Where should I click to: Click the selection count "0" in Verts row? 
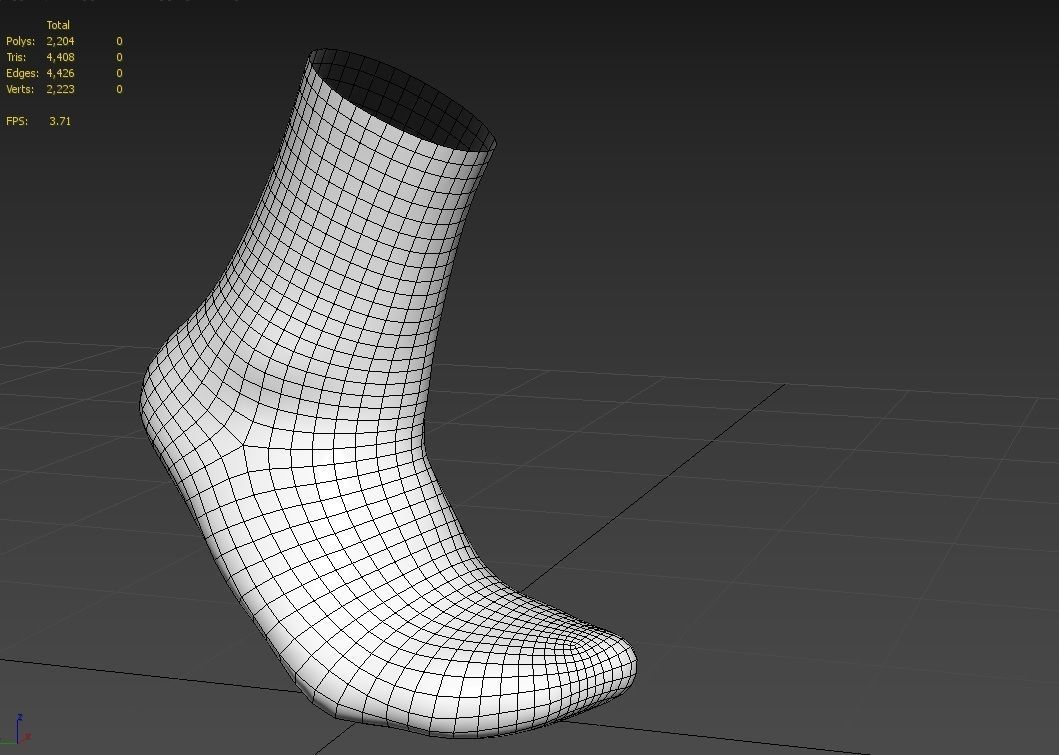click(120, 89)
